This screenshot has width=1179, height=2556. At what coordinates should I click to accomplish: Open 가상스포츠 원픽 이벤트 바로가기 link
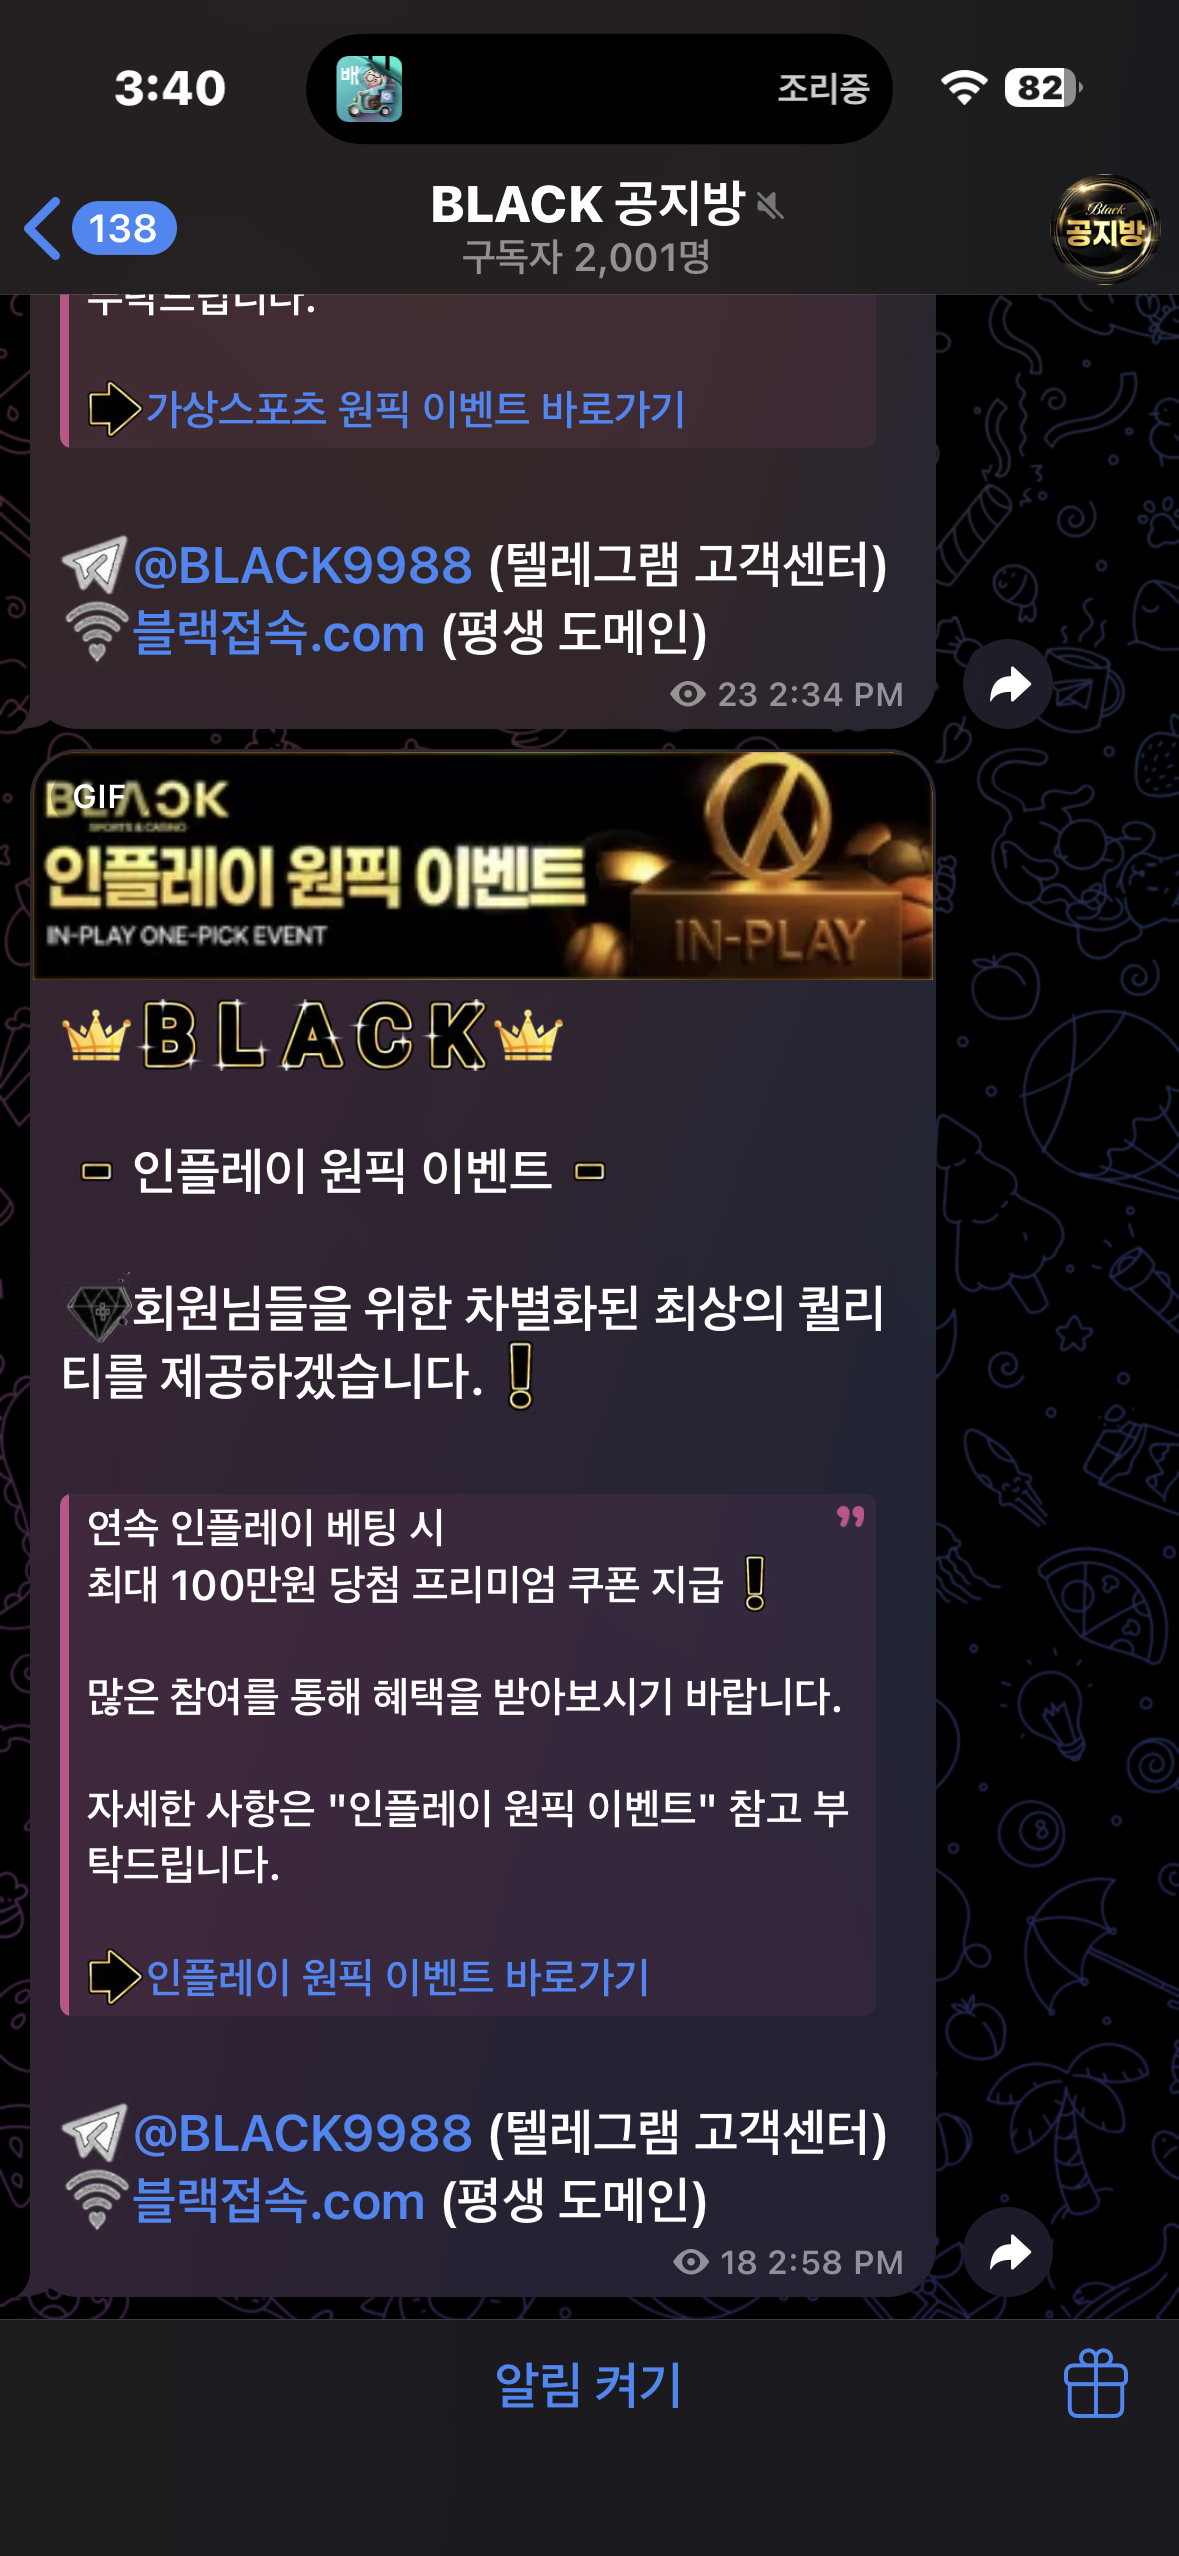coord(415,409)
